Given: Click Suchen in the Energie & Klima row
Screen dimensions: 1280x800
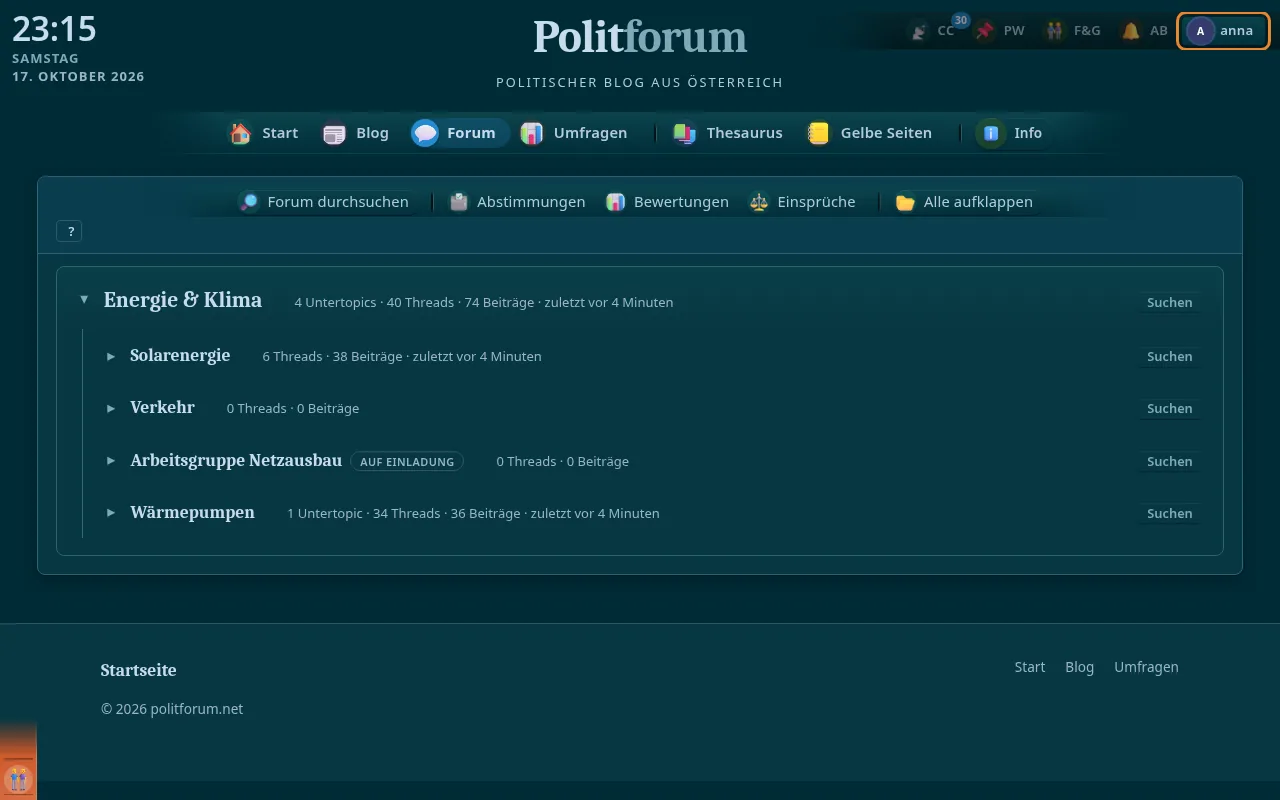Looking at the screenshot, I should click(x=1169, y=302).
